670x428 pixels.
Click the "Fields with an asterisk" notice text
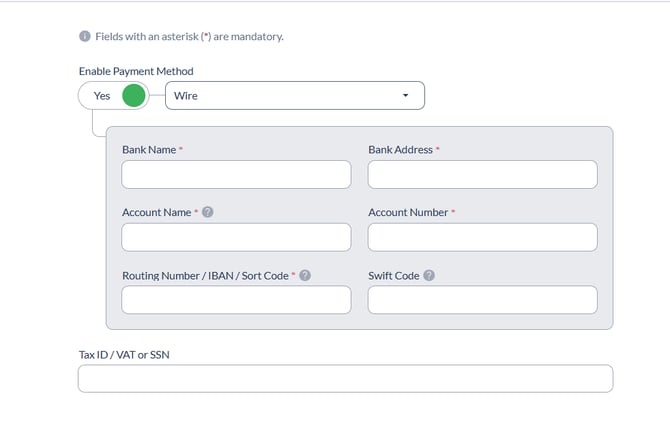coord(189,37)
